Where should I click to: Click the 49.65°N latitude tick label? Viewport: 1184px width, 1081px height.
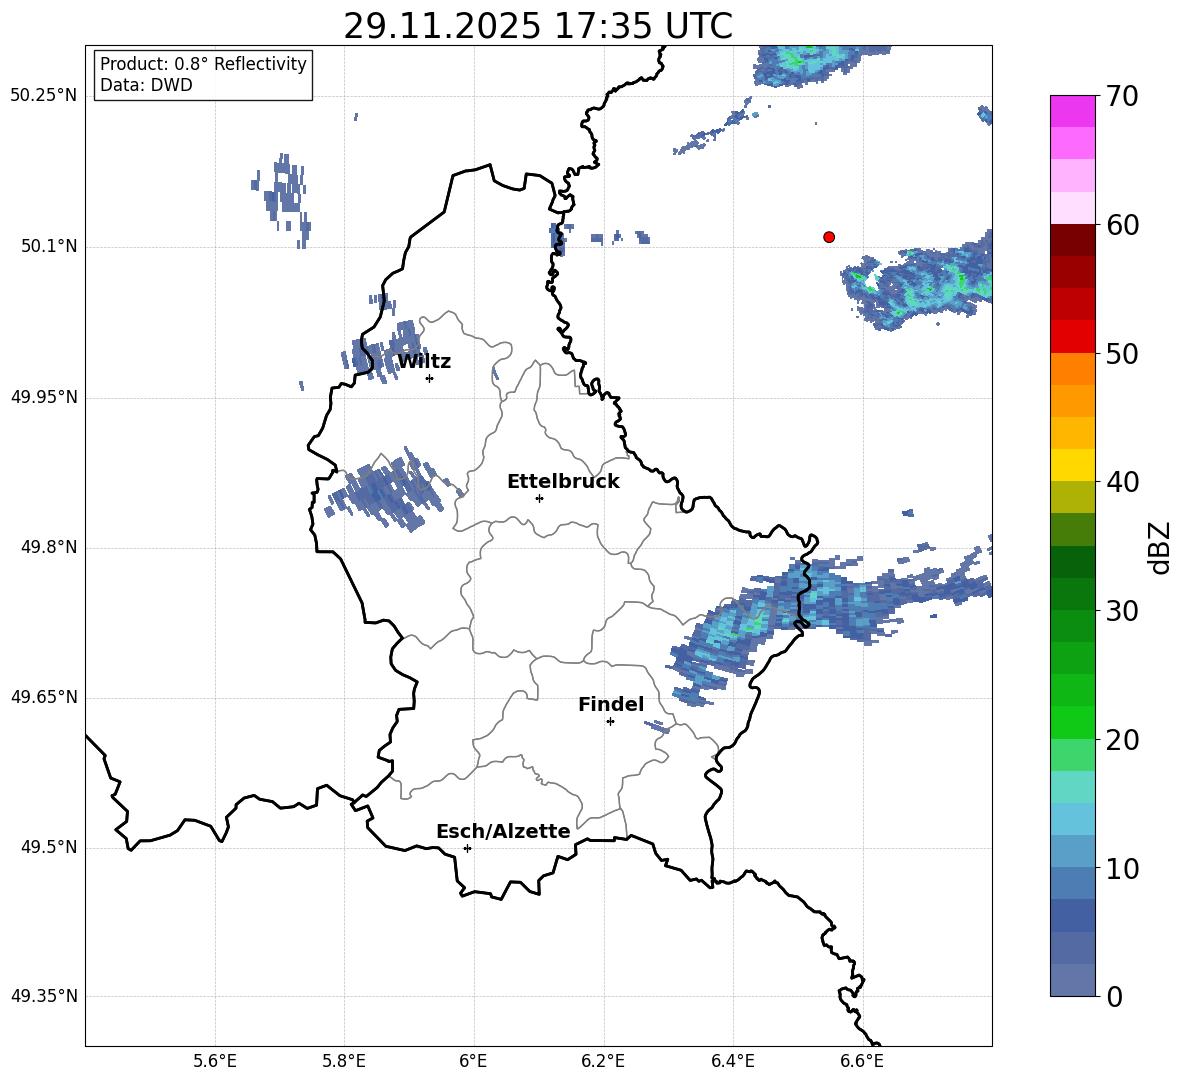pyautogui.click(x=44, y=696)
